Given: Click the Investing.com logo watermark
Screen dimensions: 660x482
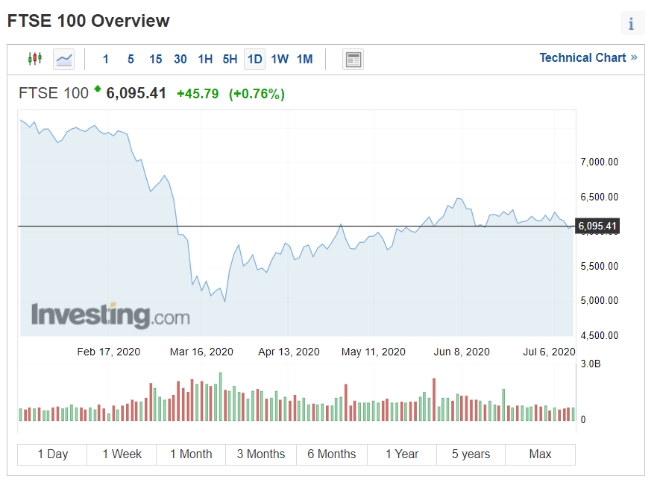Looking at the screenshot, I should click(110, 315).
